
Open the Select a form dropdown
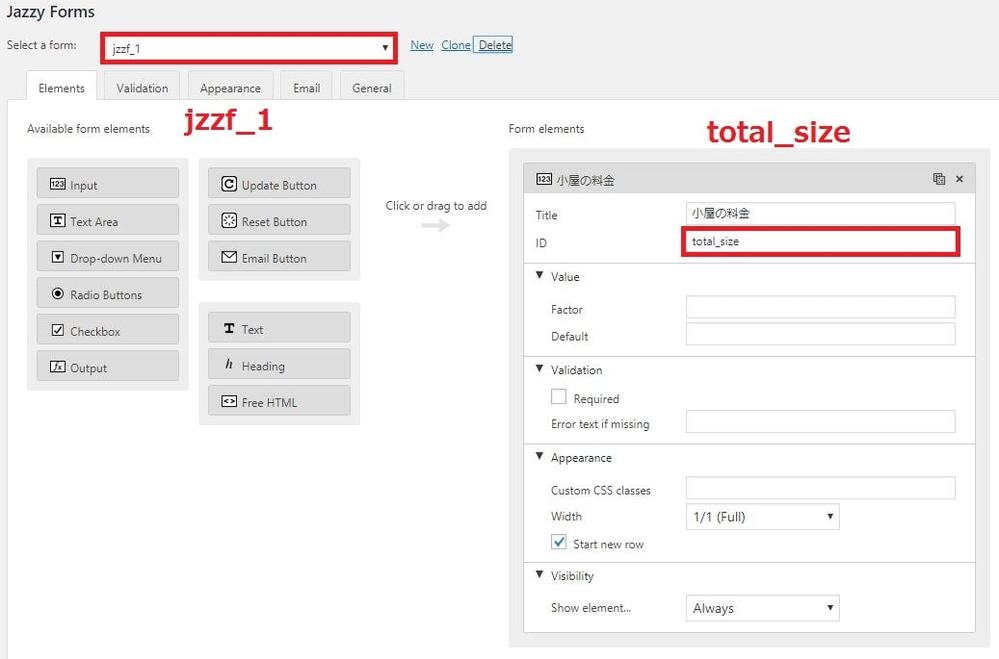[249, 47]
